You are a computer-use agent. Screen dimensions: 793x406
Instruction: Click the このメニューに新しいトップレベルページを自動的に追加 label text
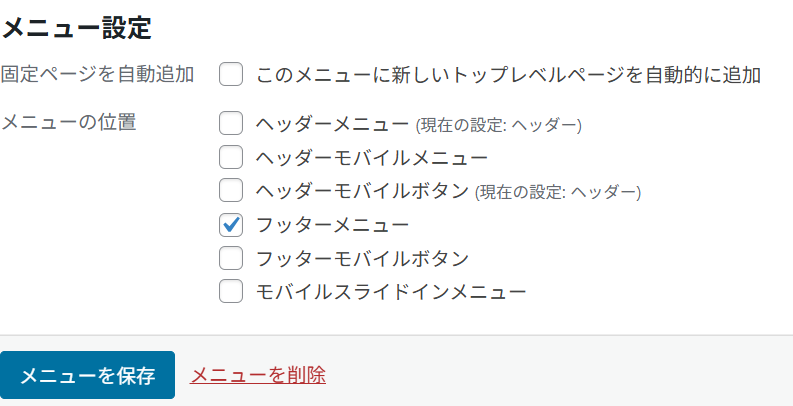[x=509, y=75]
